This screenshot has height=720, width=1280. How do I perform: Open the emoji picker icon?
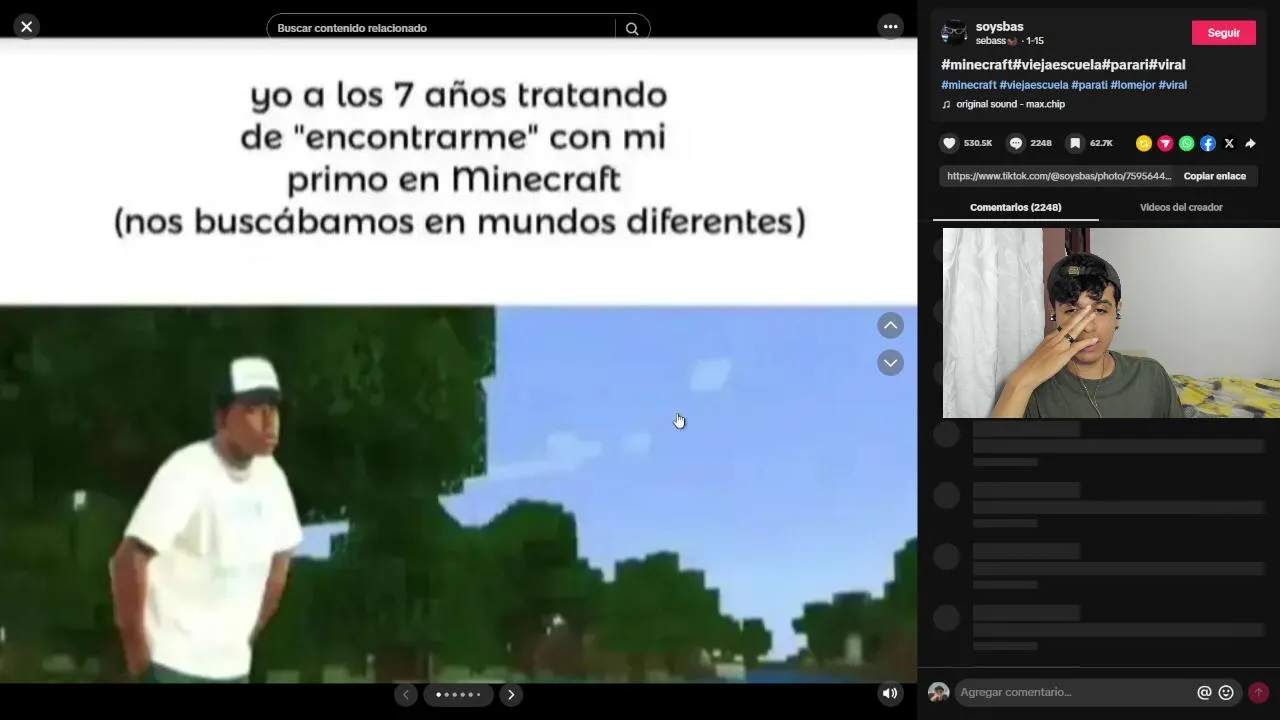pyautogui.click(x=1226, y=692)
